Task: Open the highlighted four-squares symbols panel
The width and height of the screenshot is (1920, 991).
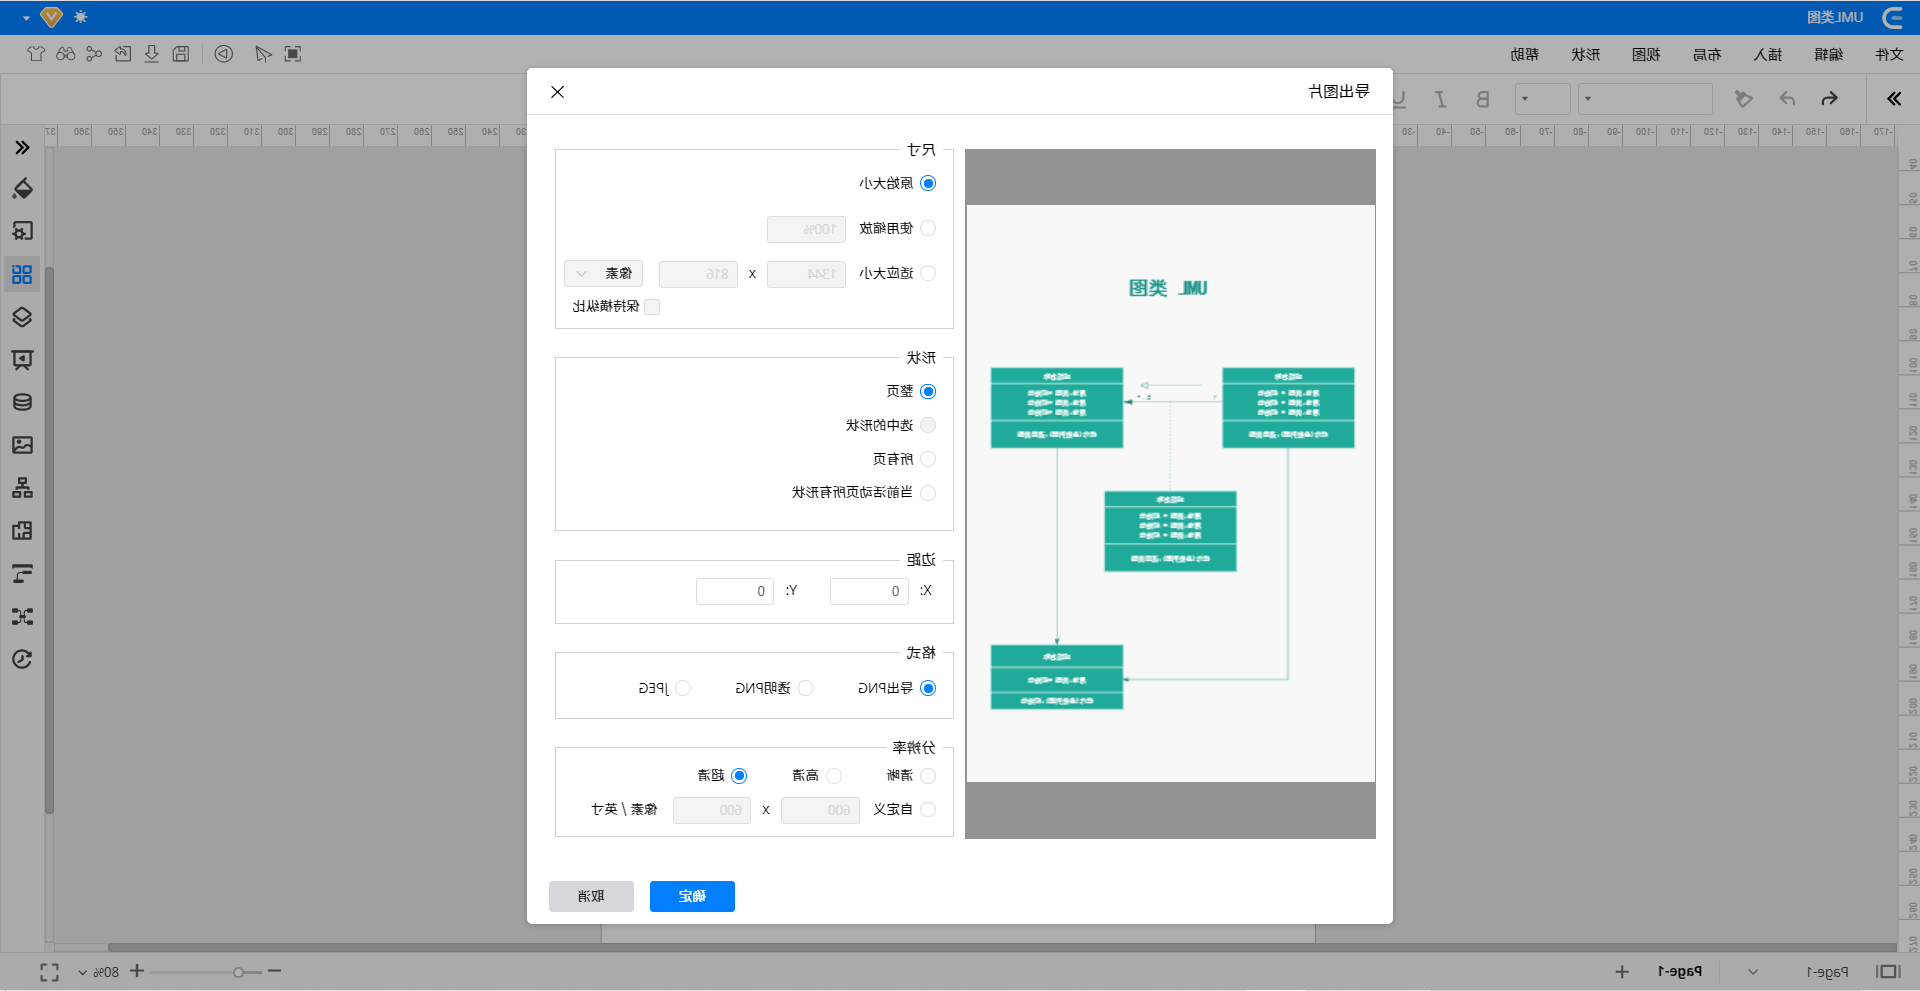Action: click(x=22, y=274)
